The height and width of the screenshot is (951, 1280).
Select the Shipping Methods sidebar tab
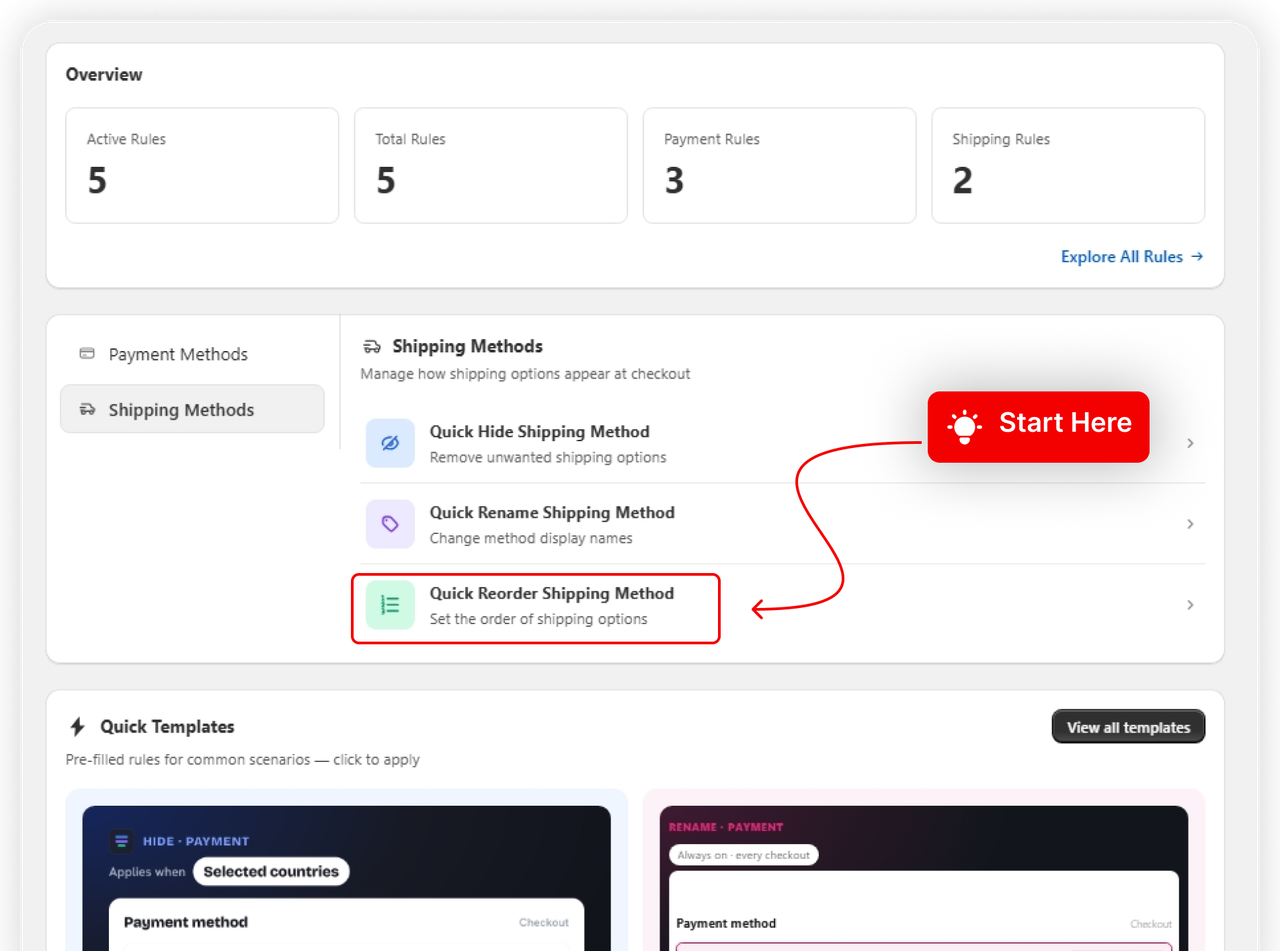pyautogui.click(x=192, y=409)
